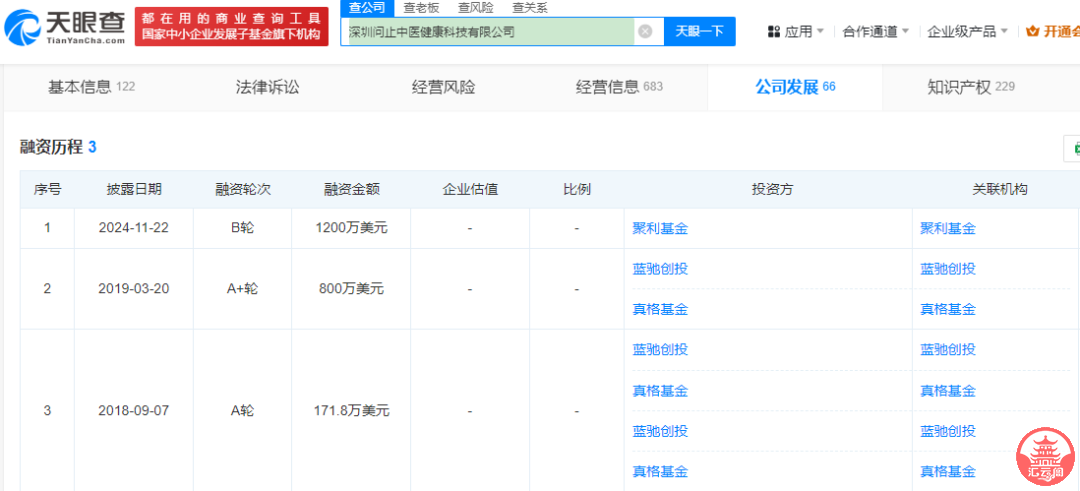Switch to the 查公司 search tab
The width and height of the screenshot is (1080, 491).
tap(368, 8)
